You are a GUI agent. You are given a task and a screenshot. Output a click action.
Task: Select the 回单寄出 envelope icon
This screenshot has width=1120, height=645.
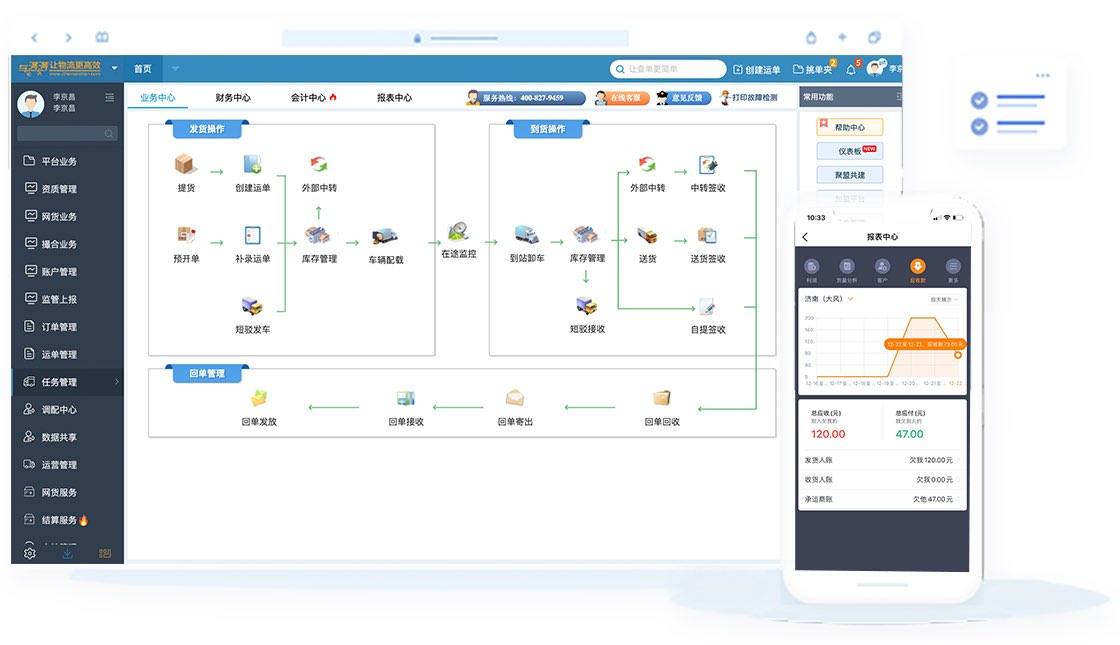515,398
